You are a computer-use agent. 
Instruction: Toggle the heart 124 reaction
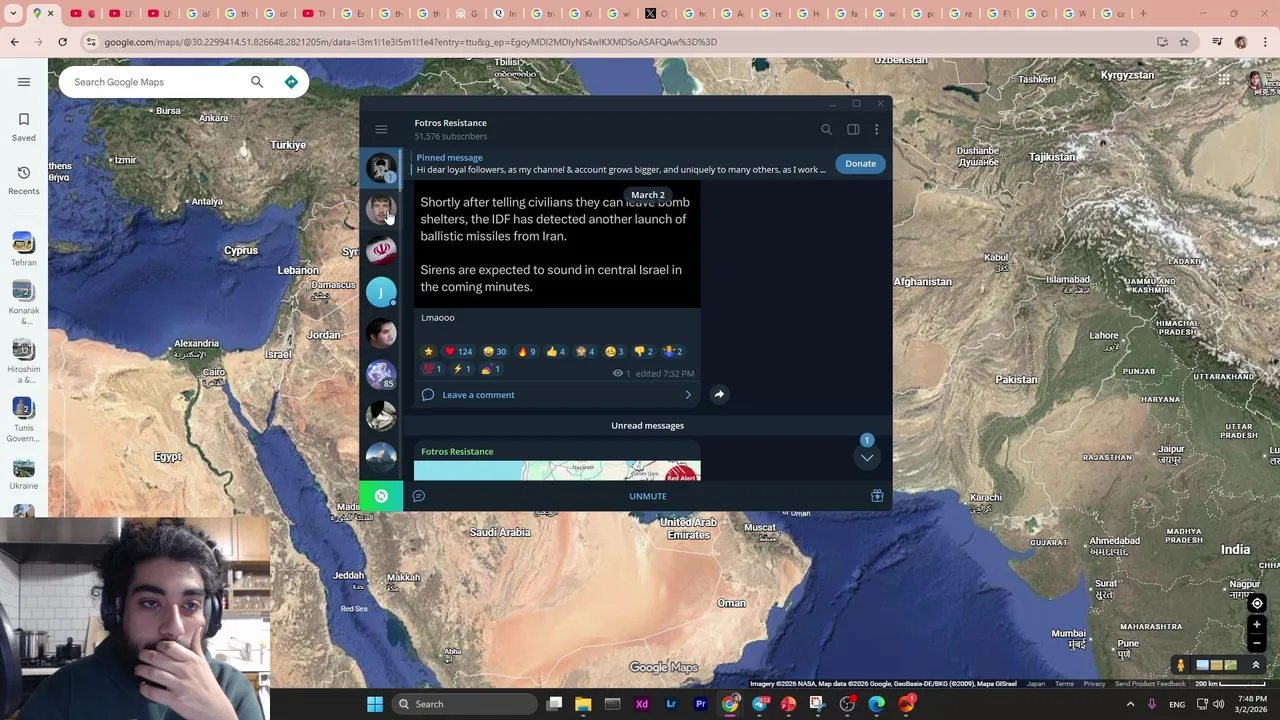coord(458,352)
